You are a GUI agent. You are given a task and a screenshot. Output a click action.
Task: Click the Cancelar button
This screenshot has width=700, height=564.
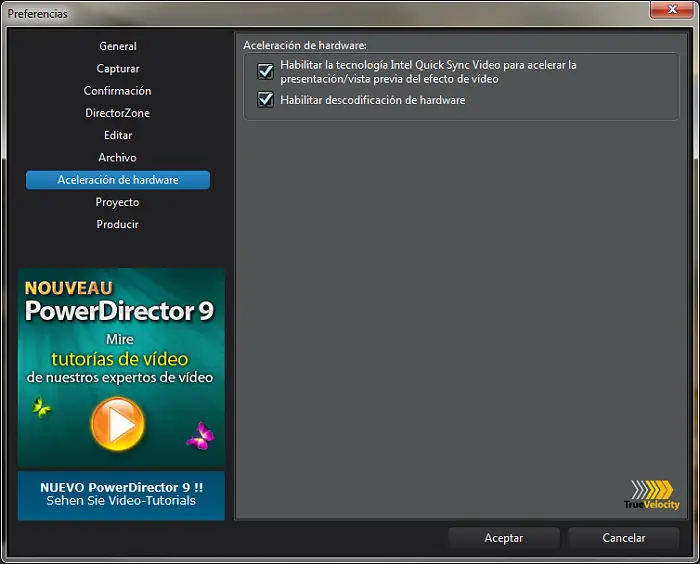tap(624, 538)
